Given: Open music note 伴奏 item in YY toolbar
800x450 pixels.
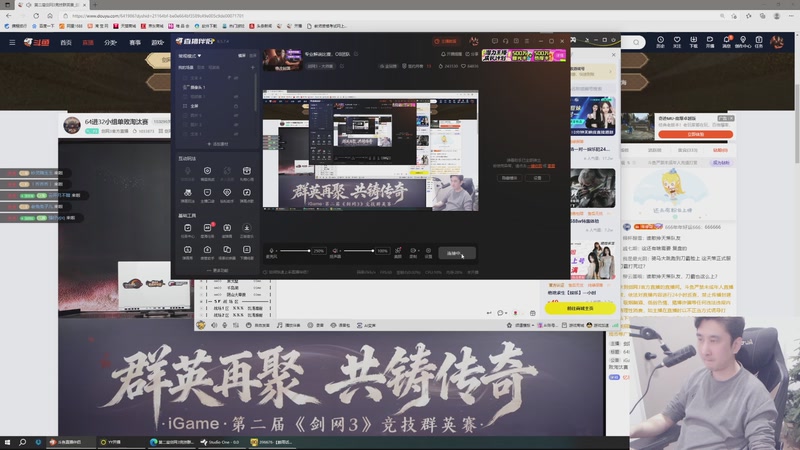Looking at the screenshot, I should (x=288, y=325).
